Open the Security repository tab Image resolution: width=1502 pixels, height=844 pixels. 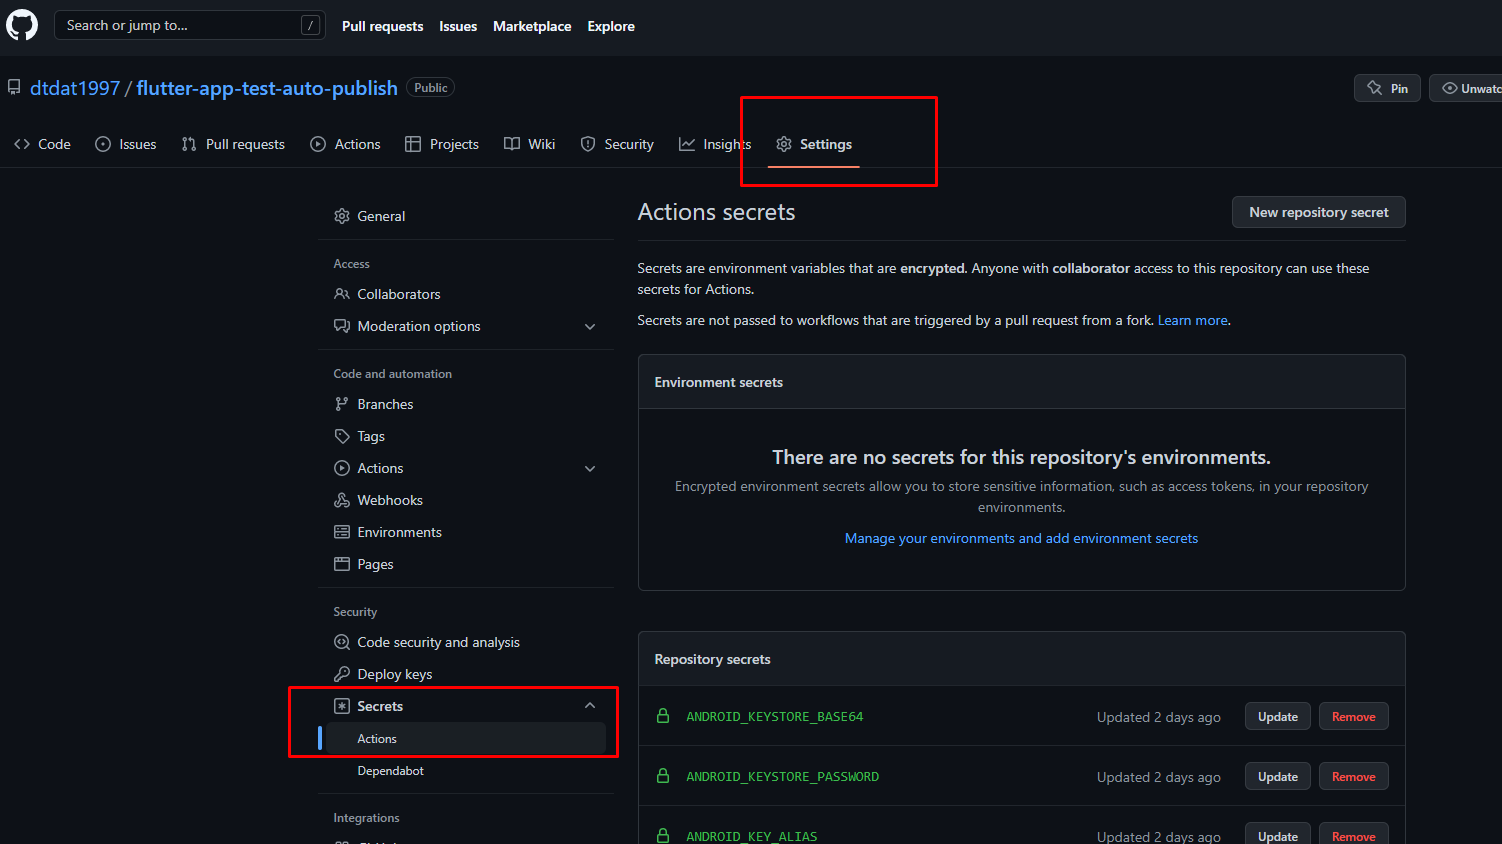(617, 144)
